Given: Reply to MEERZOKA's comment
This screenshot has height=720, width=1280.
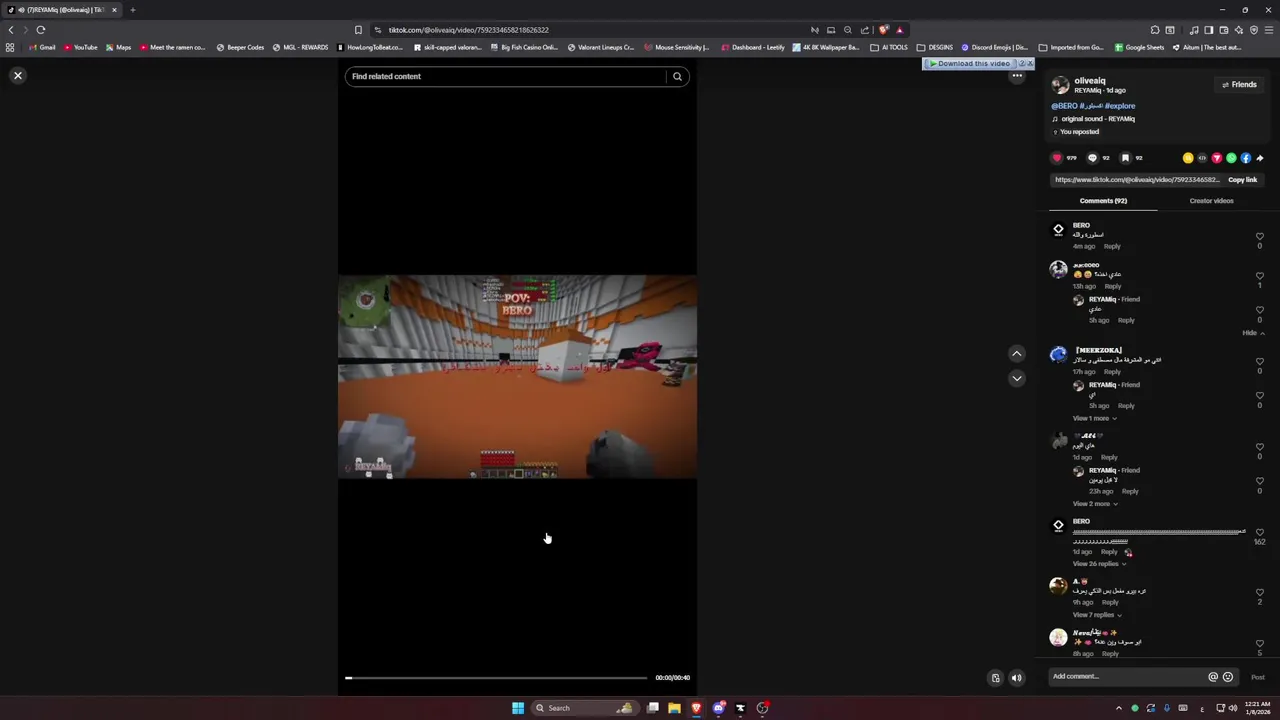Looking at the screenshot, I should point(1112,372).
